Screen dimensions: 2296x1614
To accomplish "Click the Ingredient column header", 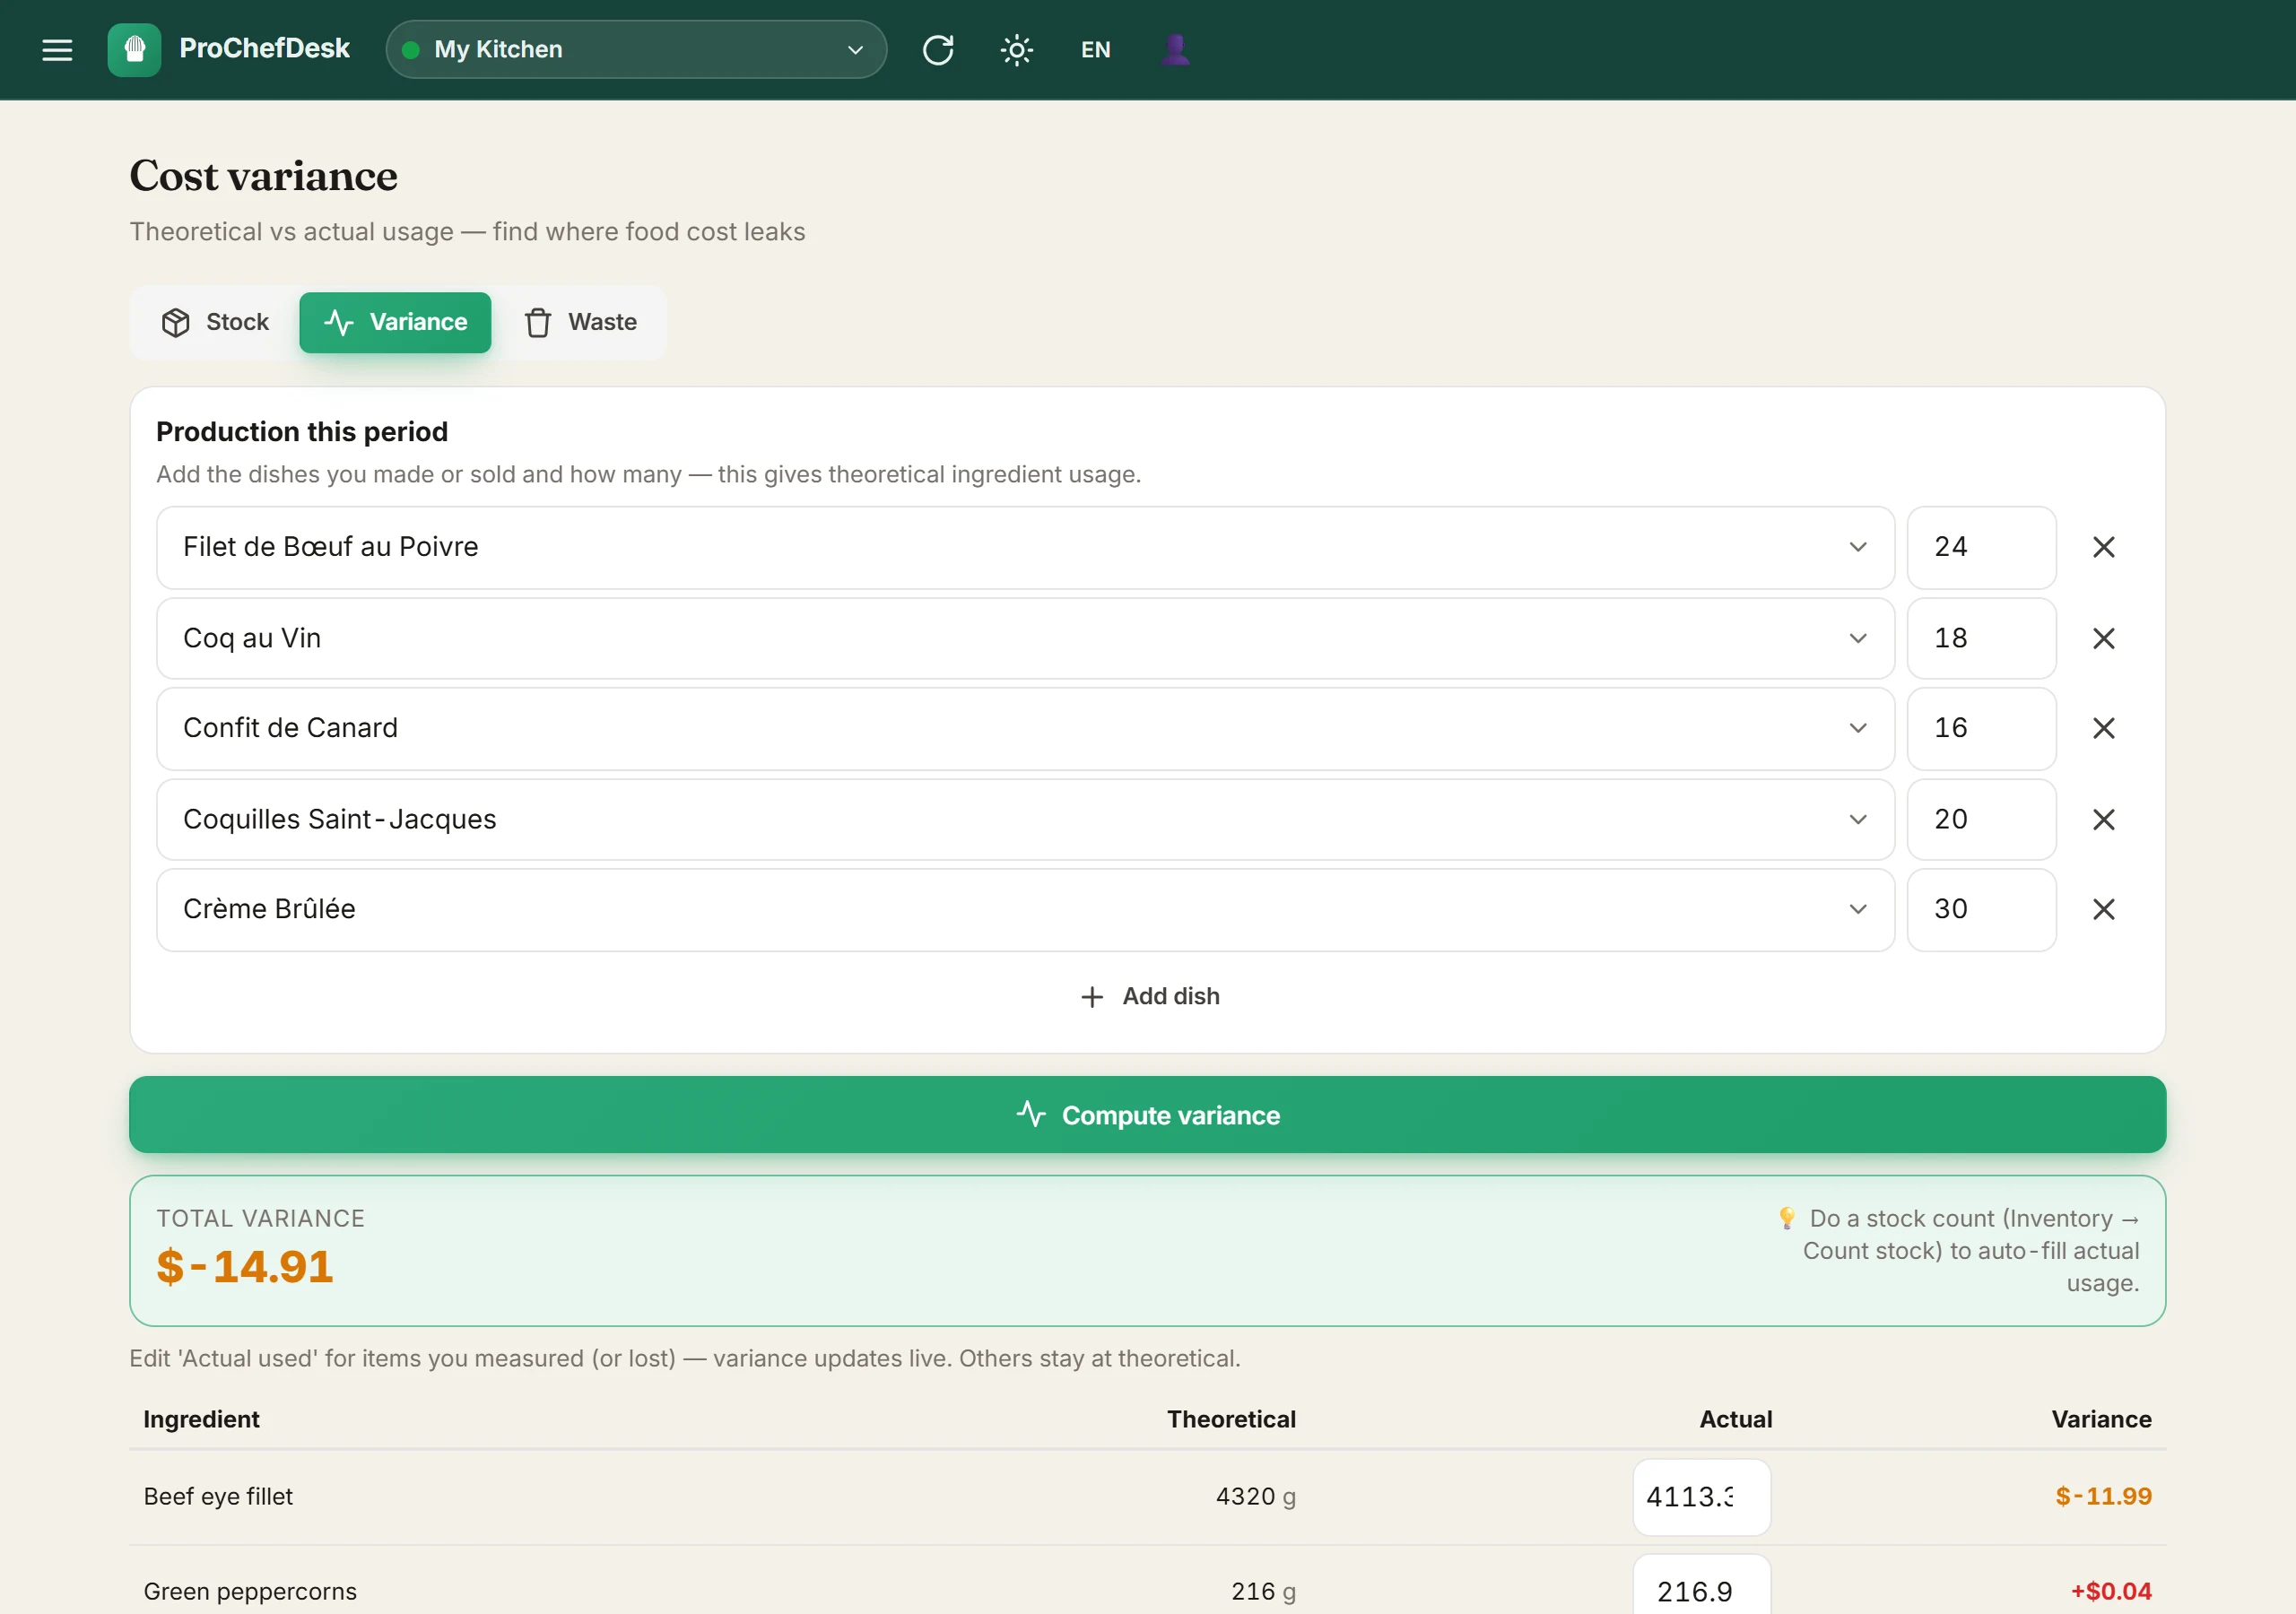I will click(x=201, y=1419).
